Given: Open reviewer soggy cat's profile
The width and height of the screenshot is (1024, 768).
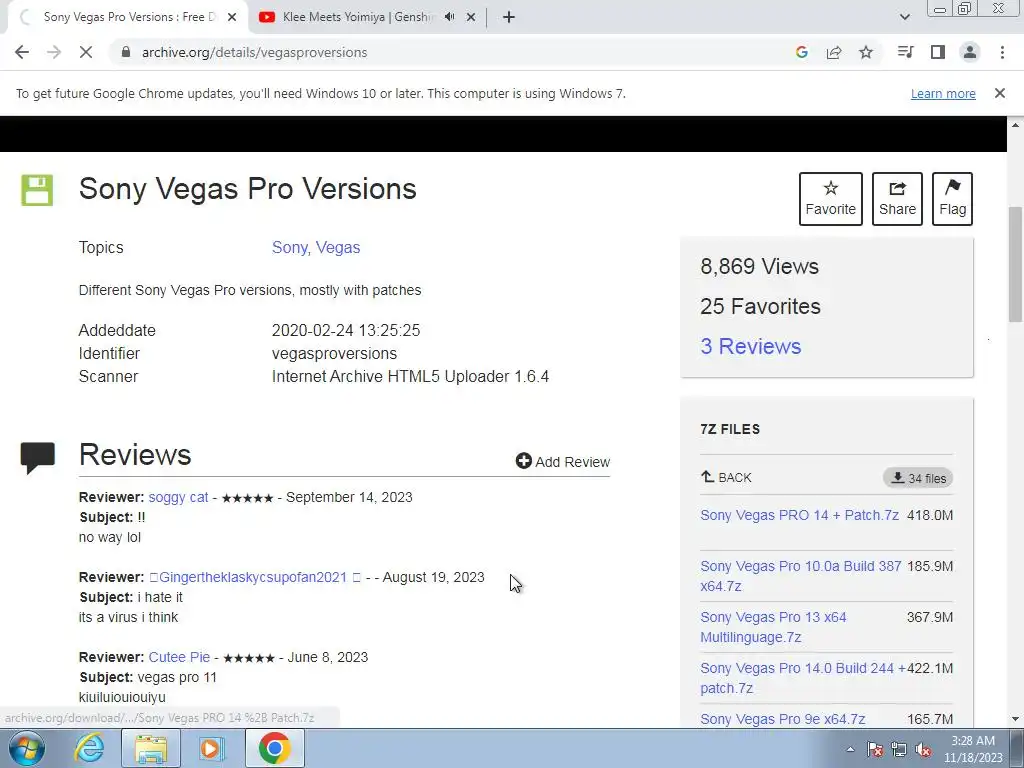Looking at the screenshot, I should click(178, 497).
